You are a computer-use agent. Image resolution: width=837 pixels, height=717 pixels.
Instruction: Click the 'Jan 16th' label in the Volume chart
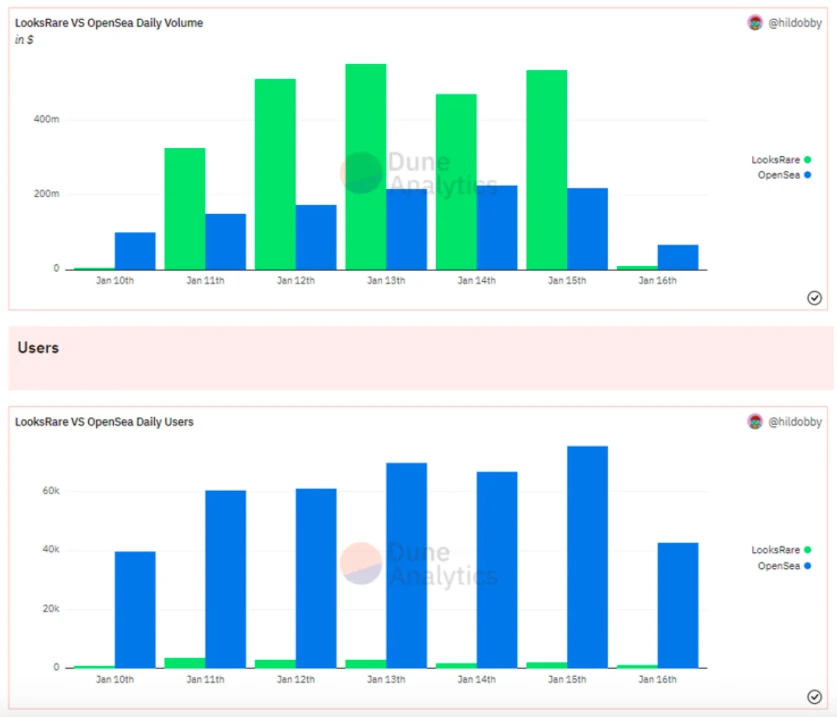click(658, 281)
